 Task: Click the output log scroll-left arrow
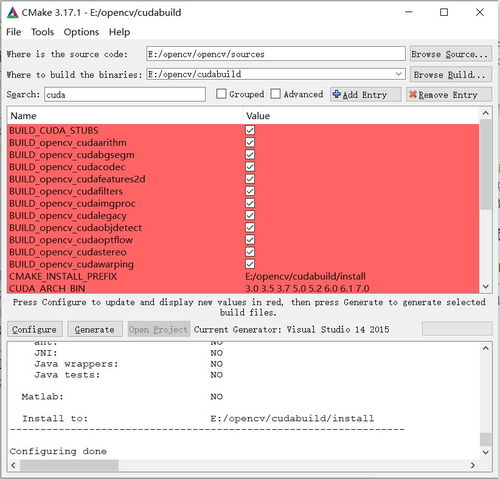(13, 465)
